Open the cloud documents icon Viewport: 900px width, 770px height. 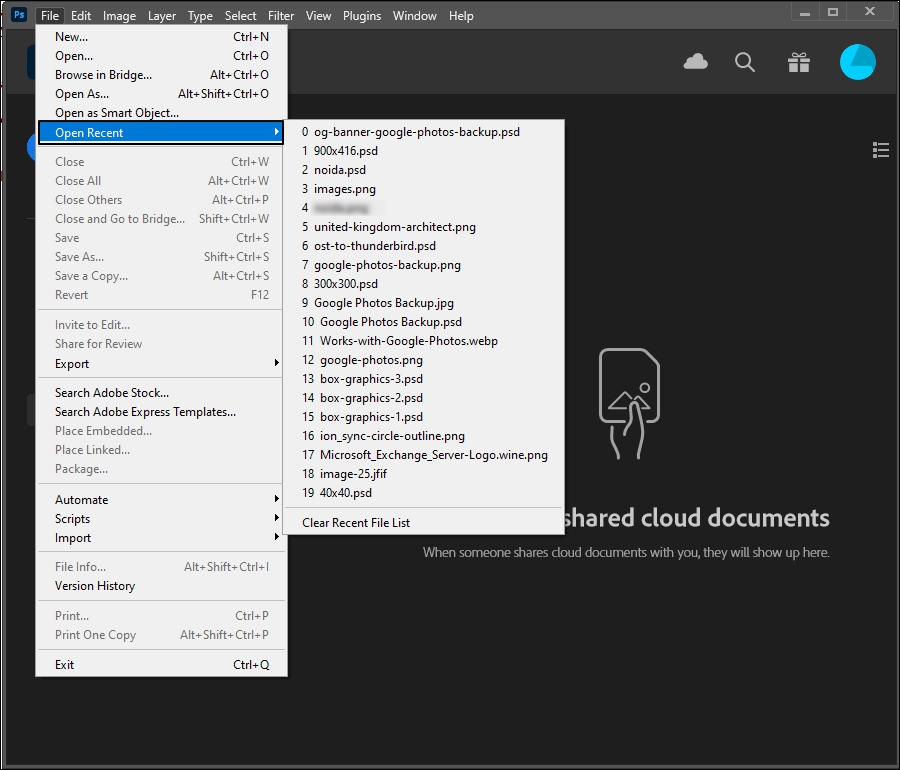pyautogui.click(x=695, y=62)
